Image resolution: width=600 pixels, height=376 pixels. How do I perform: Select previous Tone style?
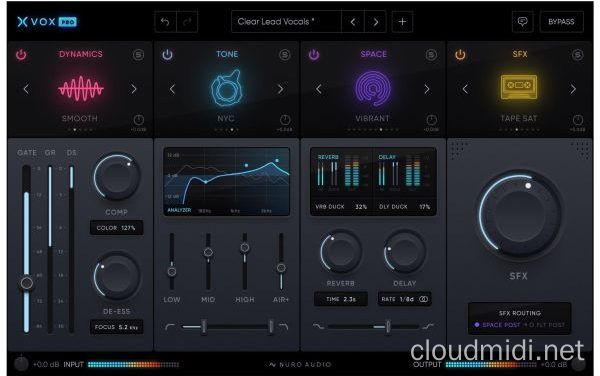(173, 89)
